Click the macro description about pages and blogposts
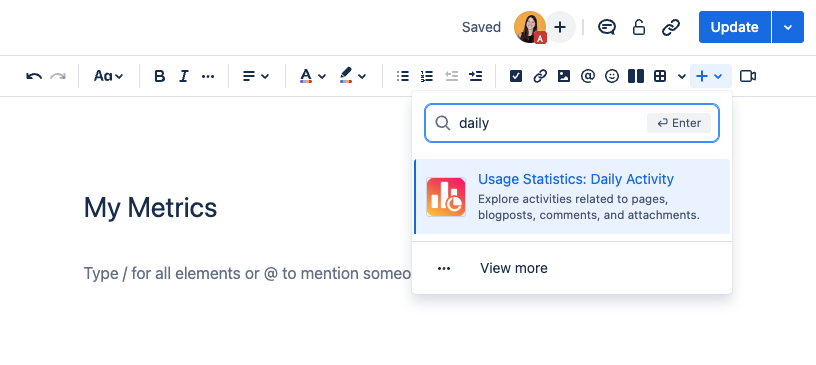Screen dimensions: 816x365 pyautogui.click(x=589, y=207)
